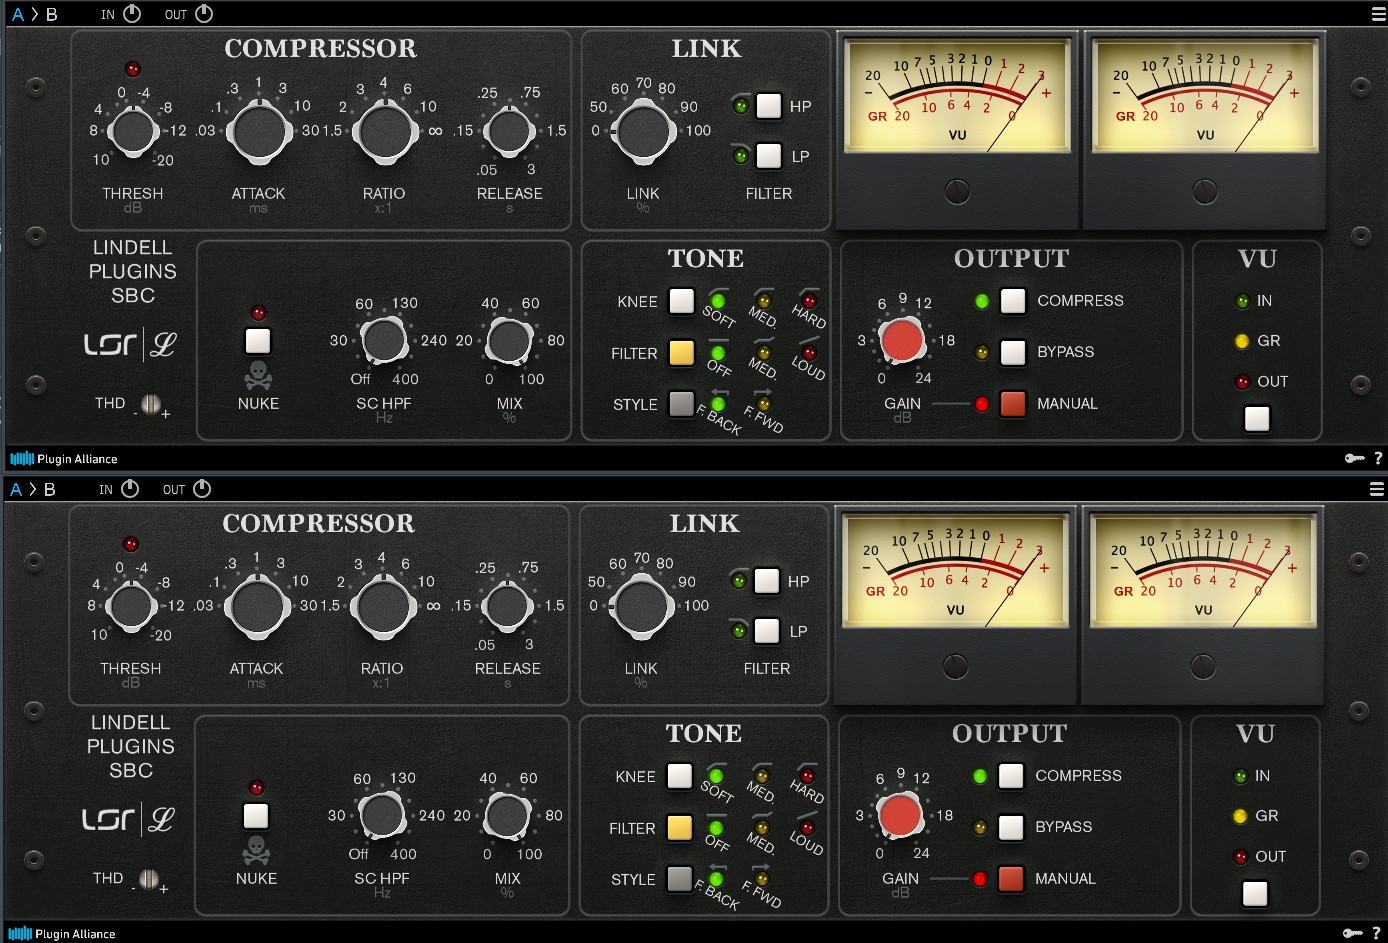The image size is (1388, 943).
Task: Click the question mark help in top plugin
Action: click(1378, 458)
